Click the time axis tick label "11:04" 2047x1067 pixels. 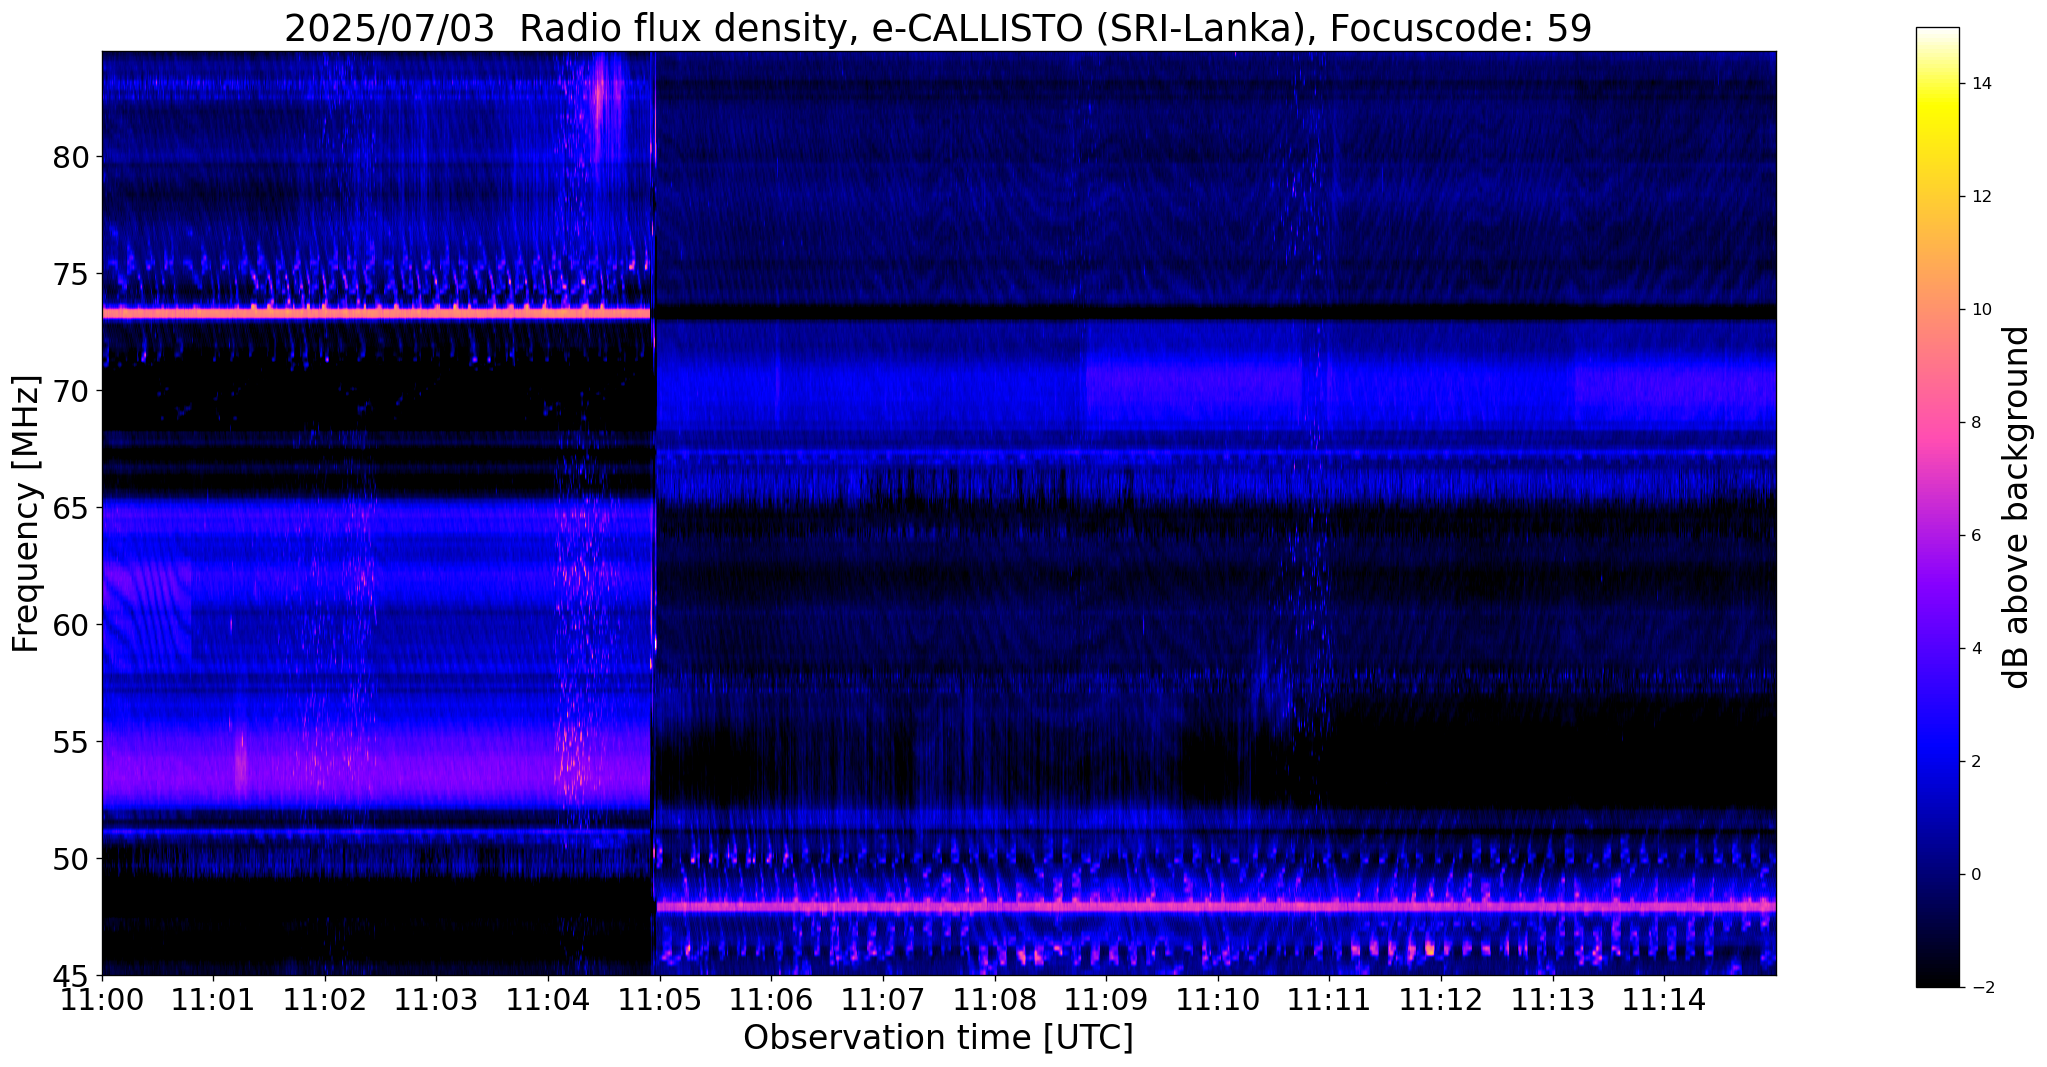pos(548,1000)
